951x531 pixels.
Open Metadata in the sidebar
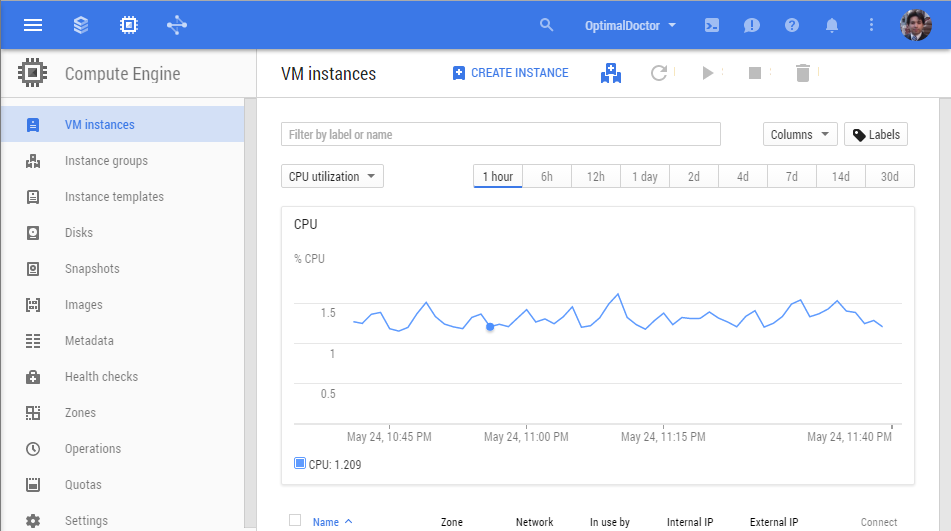[x=123, y=341]
